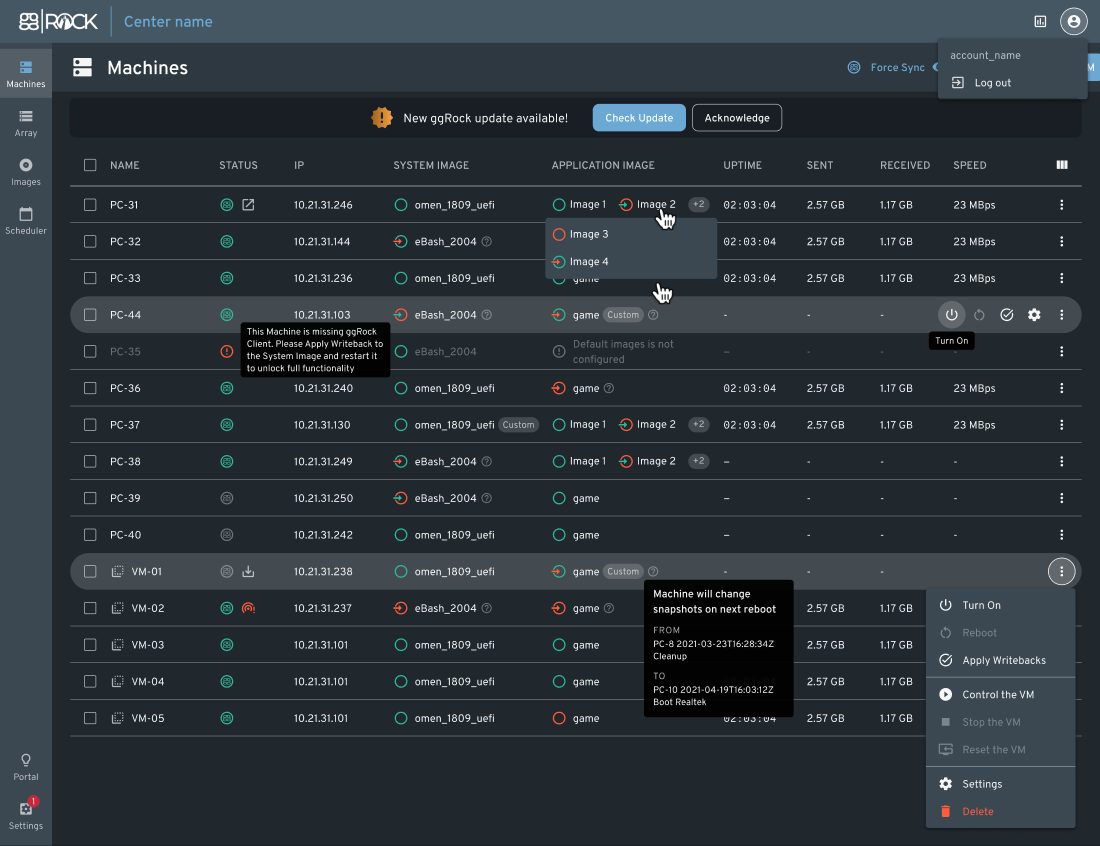Click IP address 10.21.31.249

[323, 462]
